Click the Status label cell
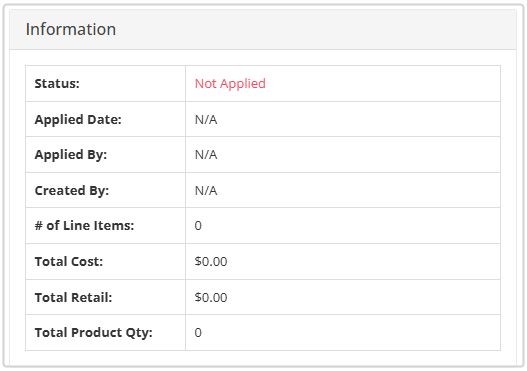 click(106, 84)
